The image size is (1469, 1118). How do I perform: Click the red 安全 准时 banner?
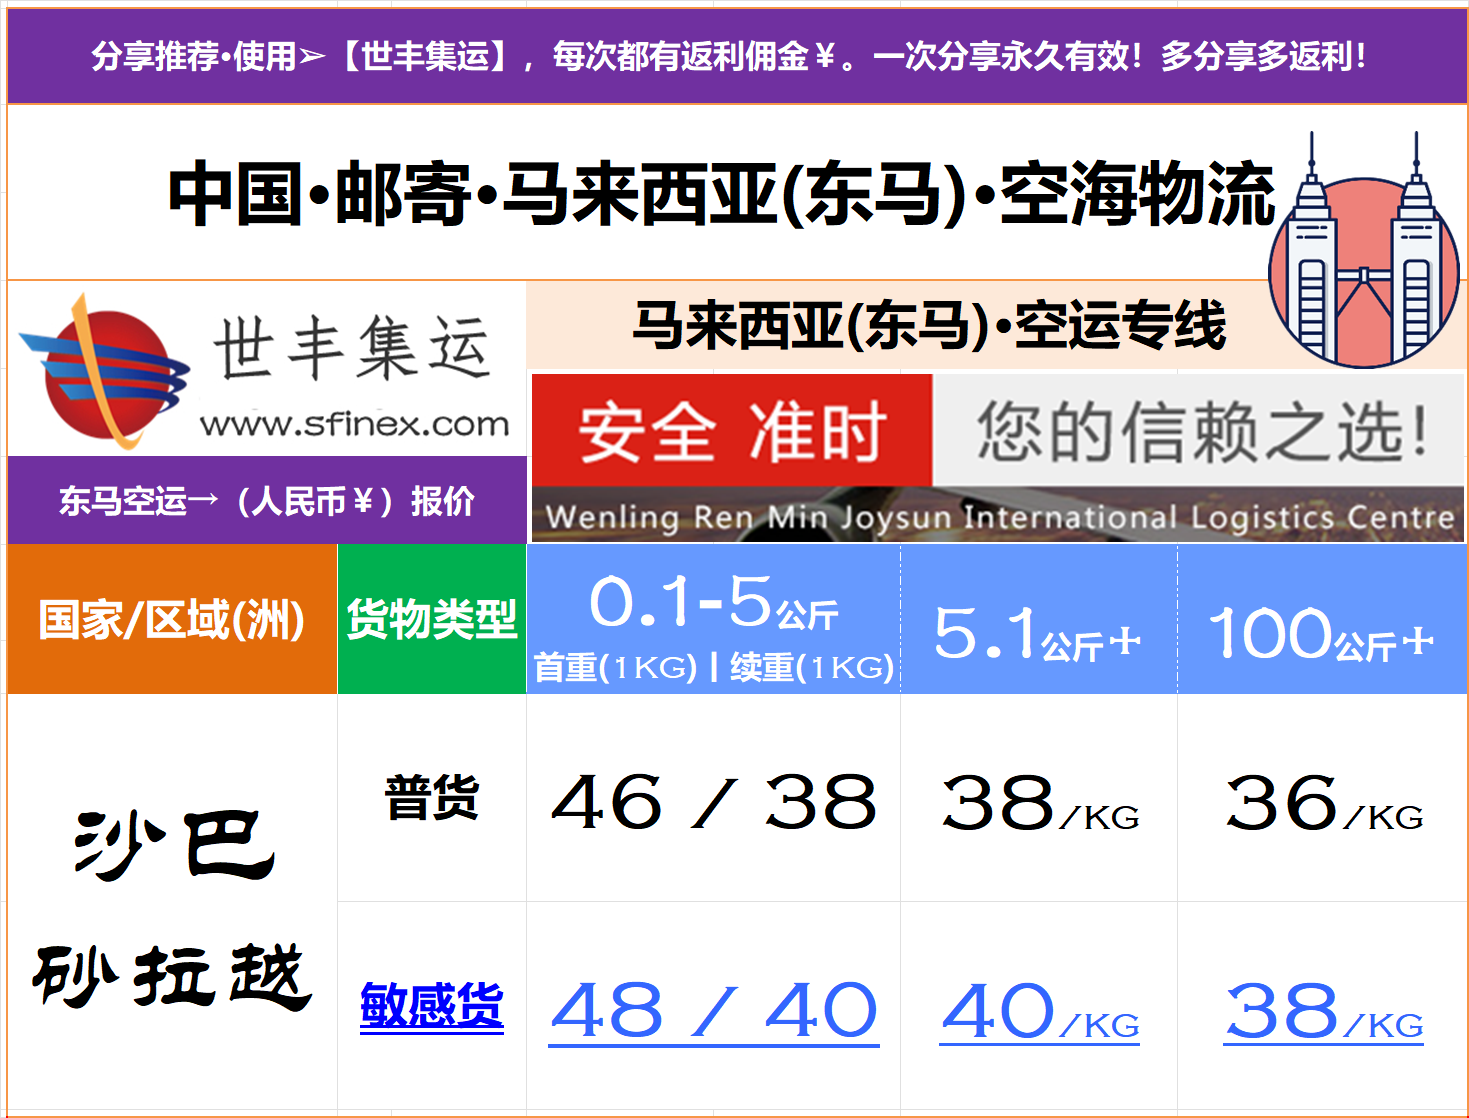[732, 431]
